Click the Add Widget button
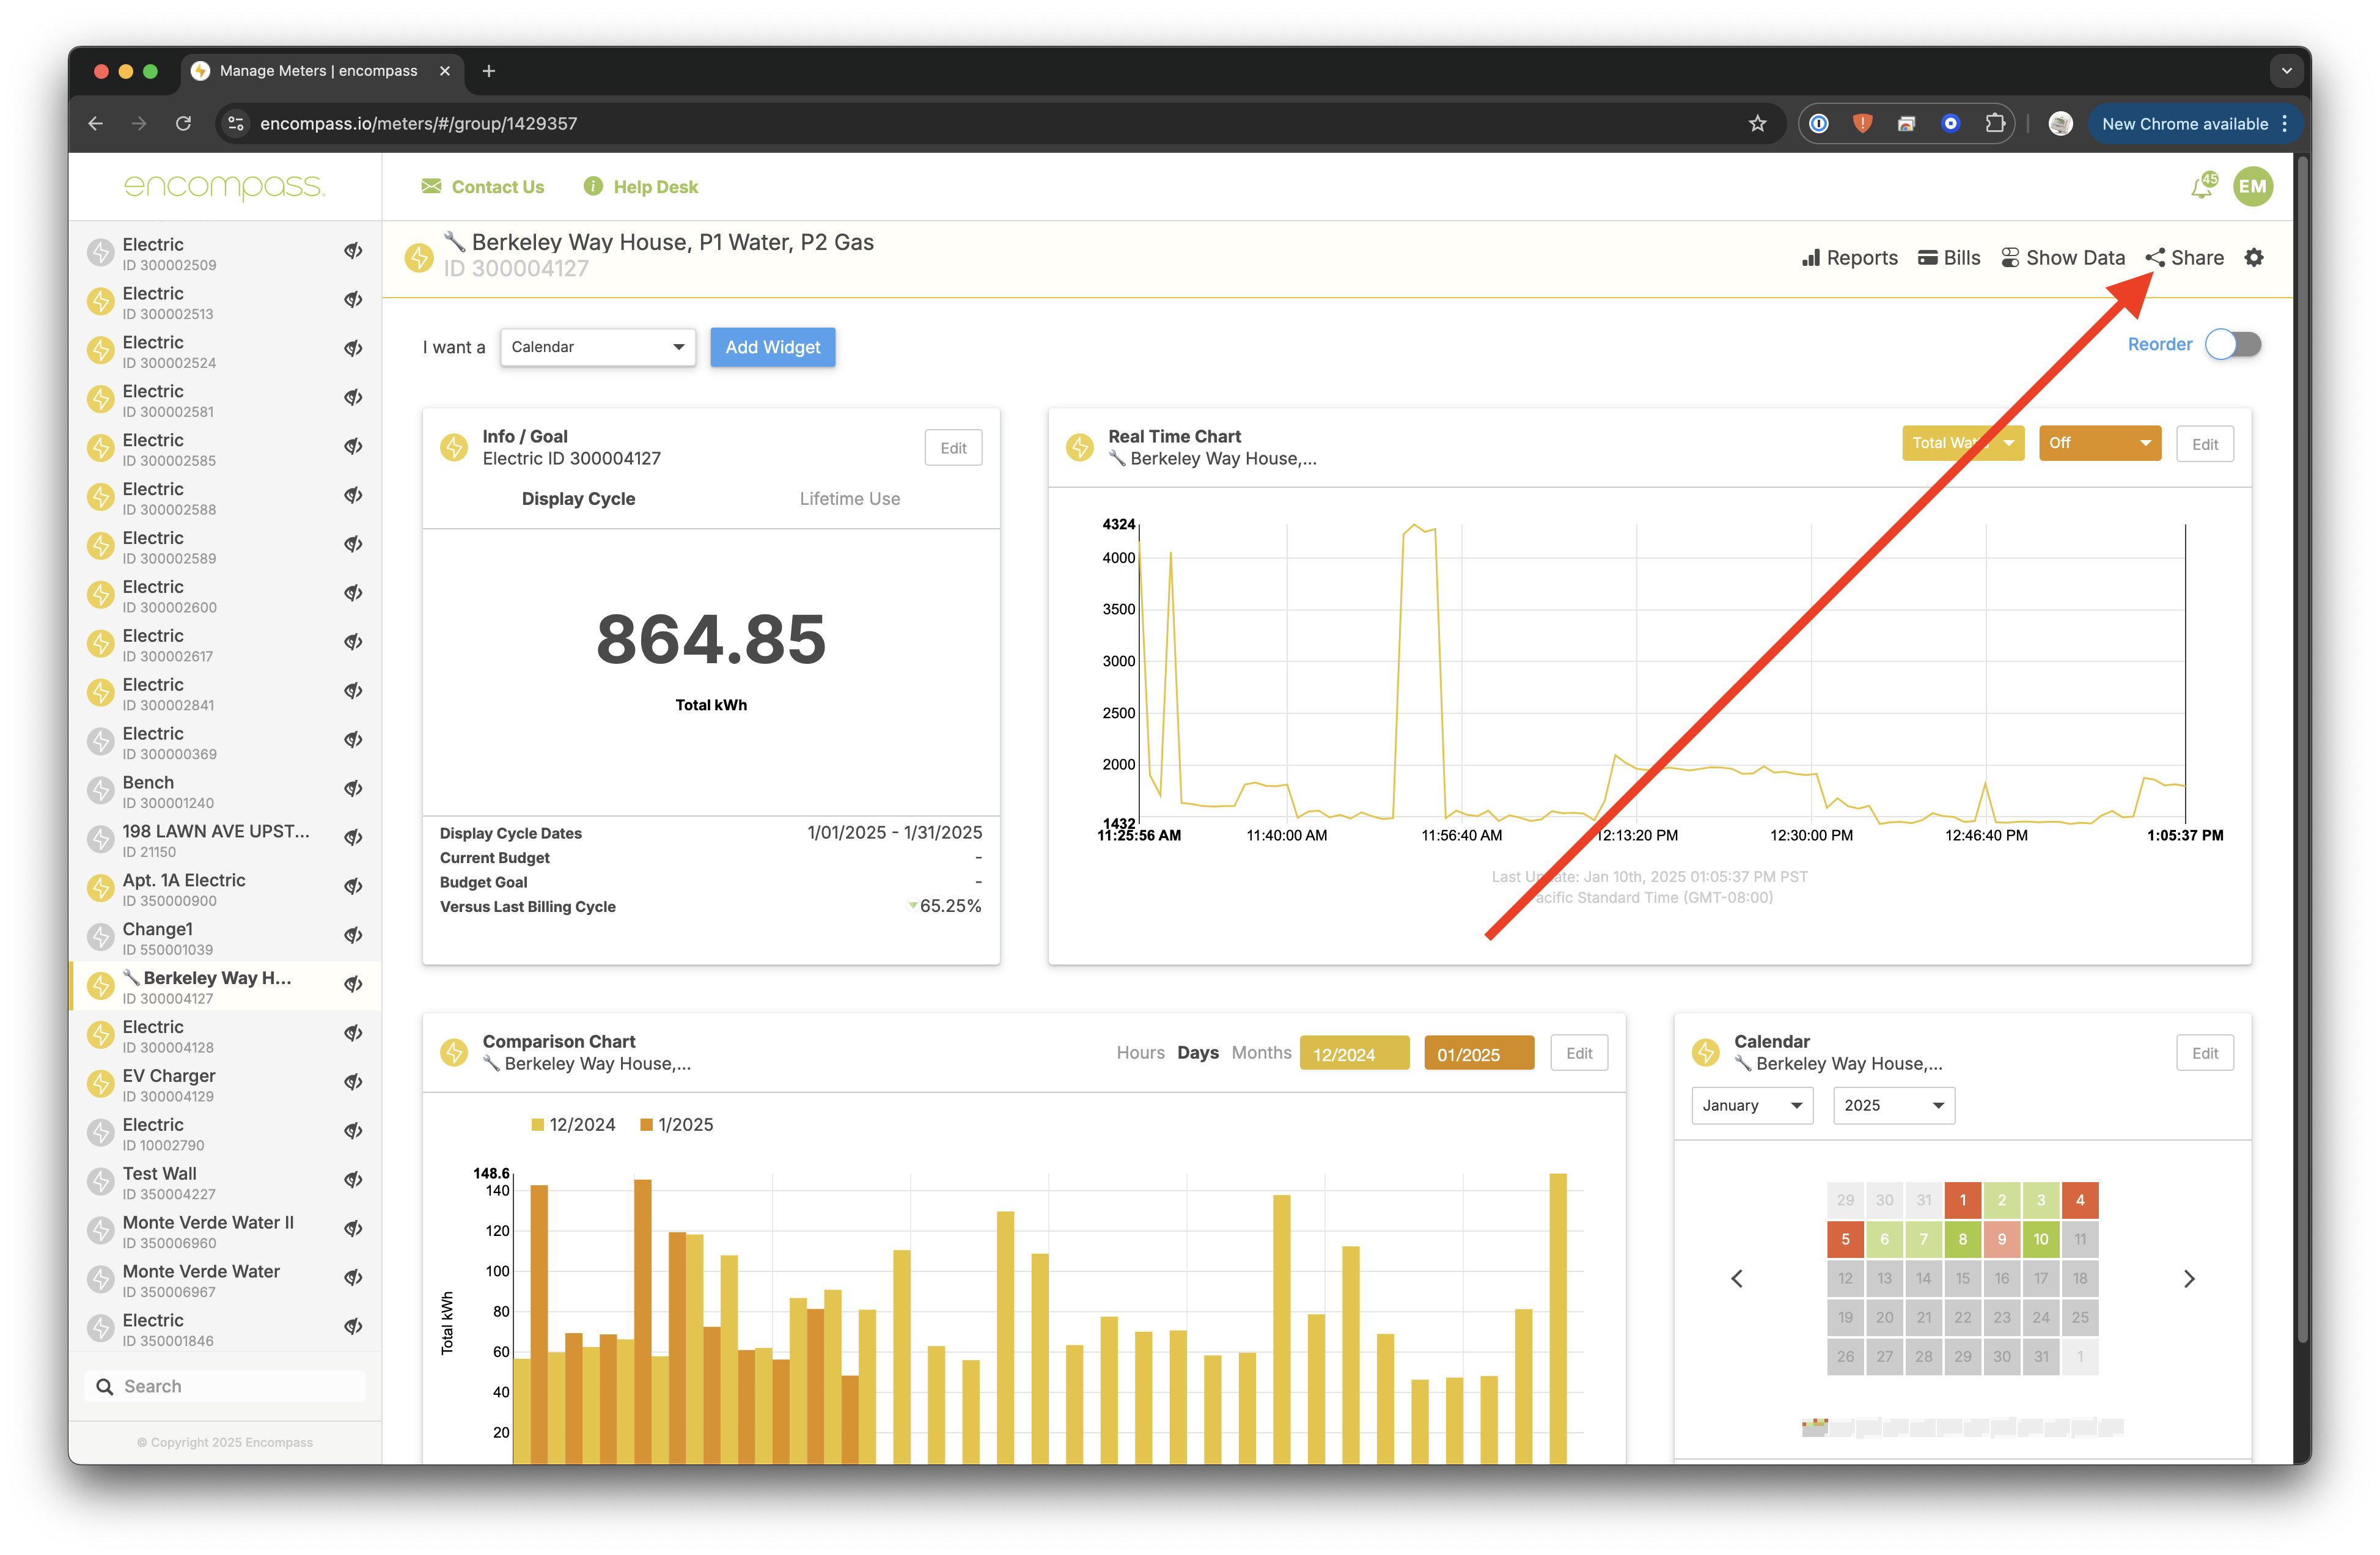The height and width of the screenshot is (1555, 2380). pos(772,347)
